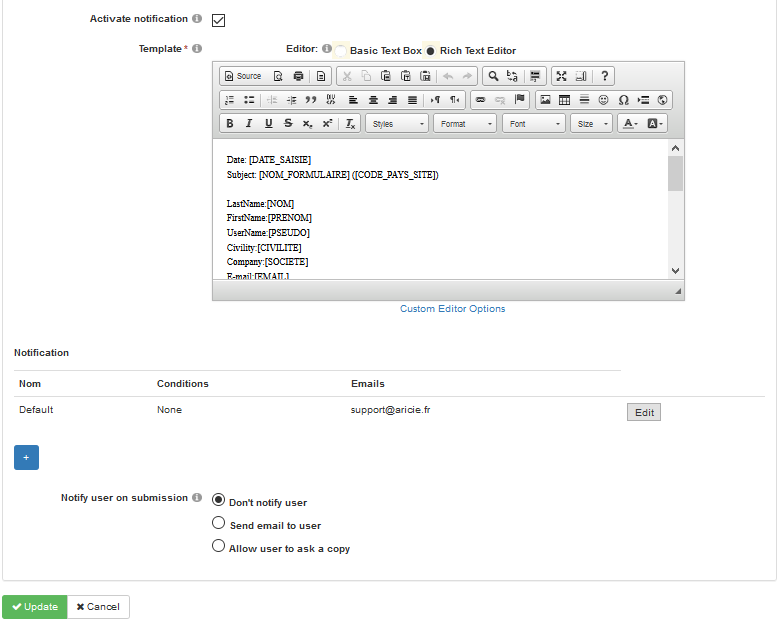781x622 pixels.
Task: Maximize the rich text editor
Action: (x=561, y=76)
